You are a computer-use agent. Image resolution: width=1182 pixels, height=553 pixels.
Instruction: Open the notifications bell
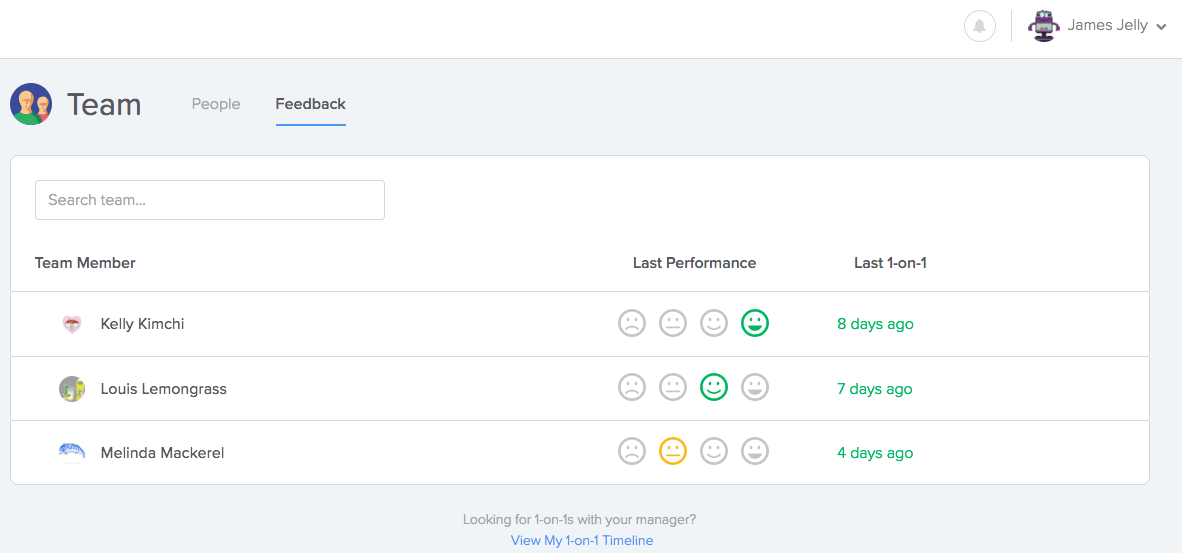pos(979,26)
